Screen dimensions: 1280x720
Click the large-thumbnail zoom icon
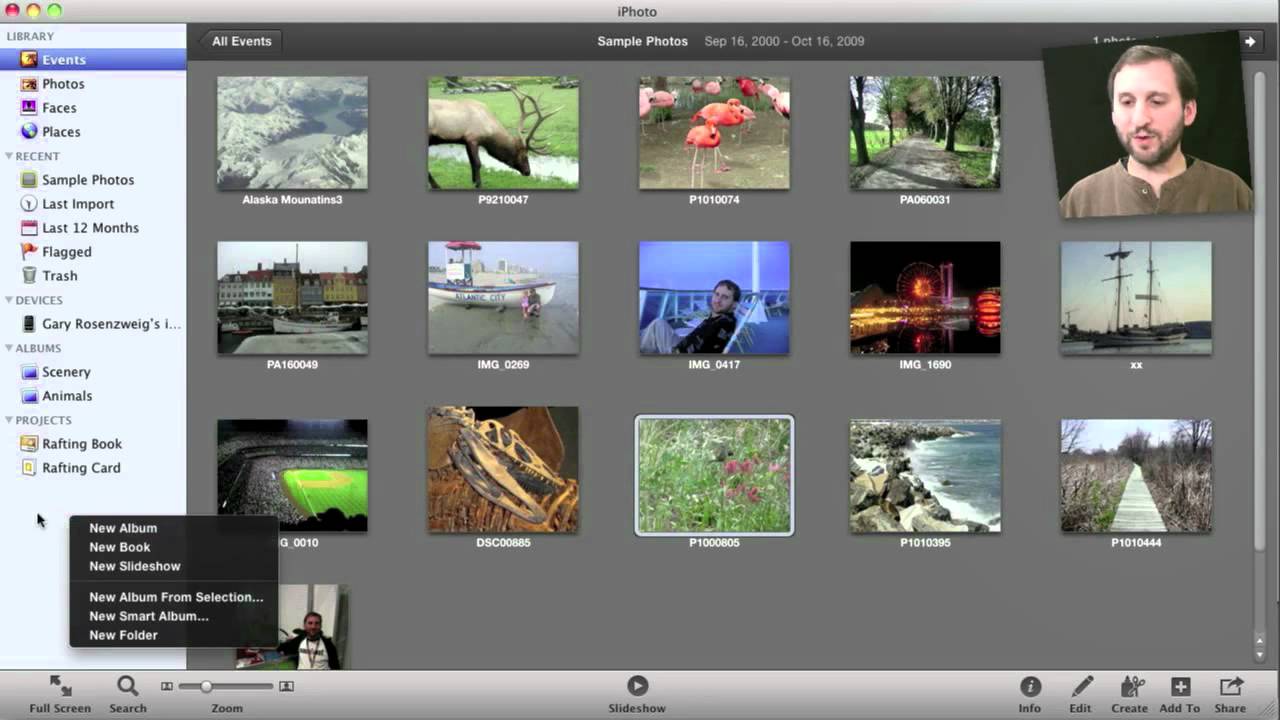pyautogui.click(x=286, y=686)
